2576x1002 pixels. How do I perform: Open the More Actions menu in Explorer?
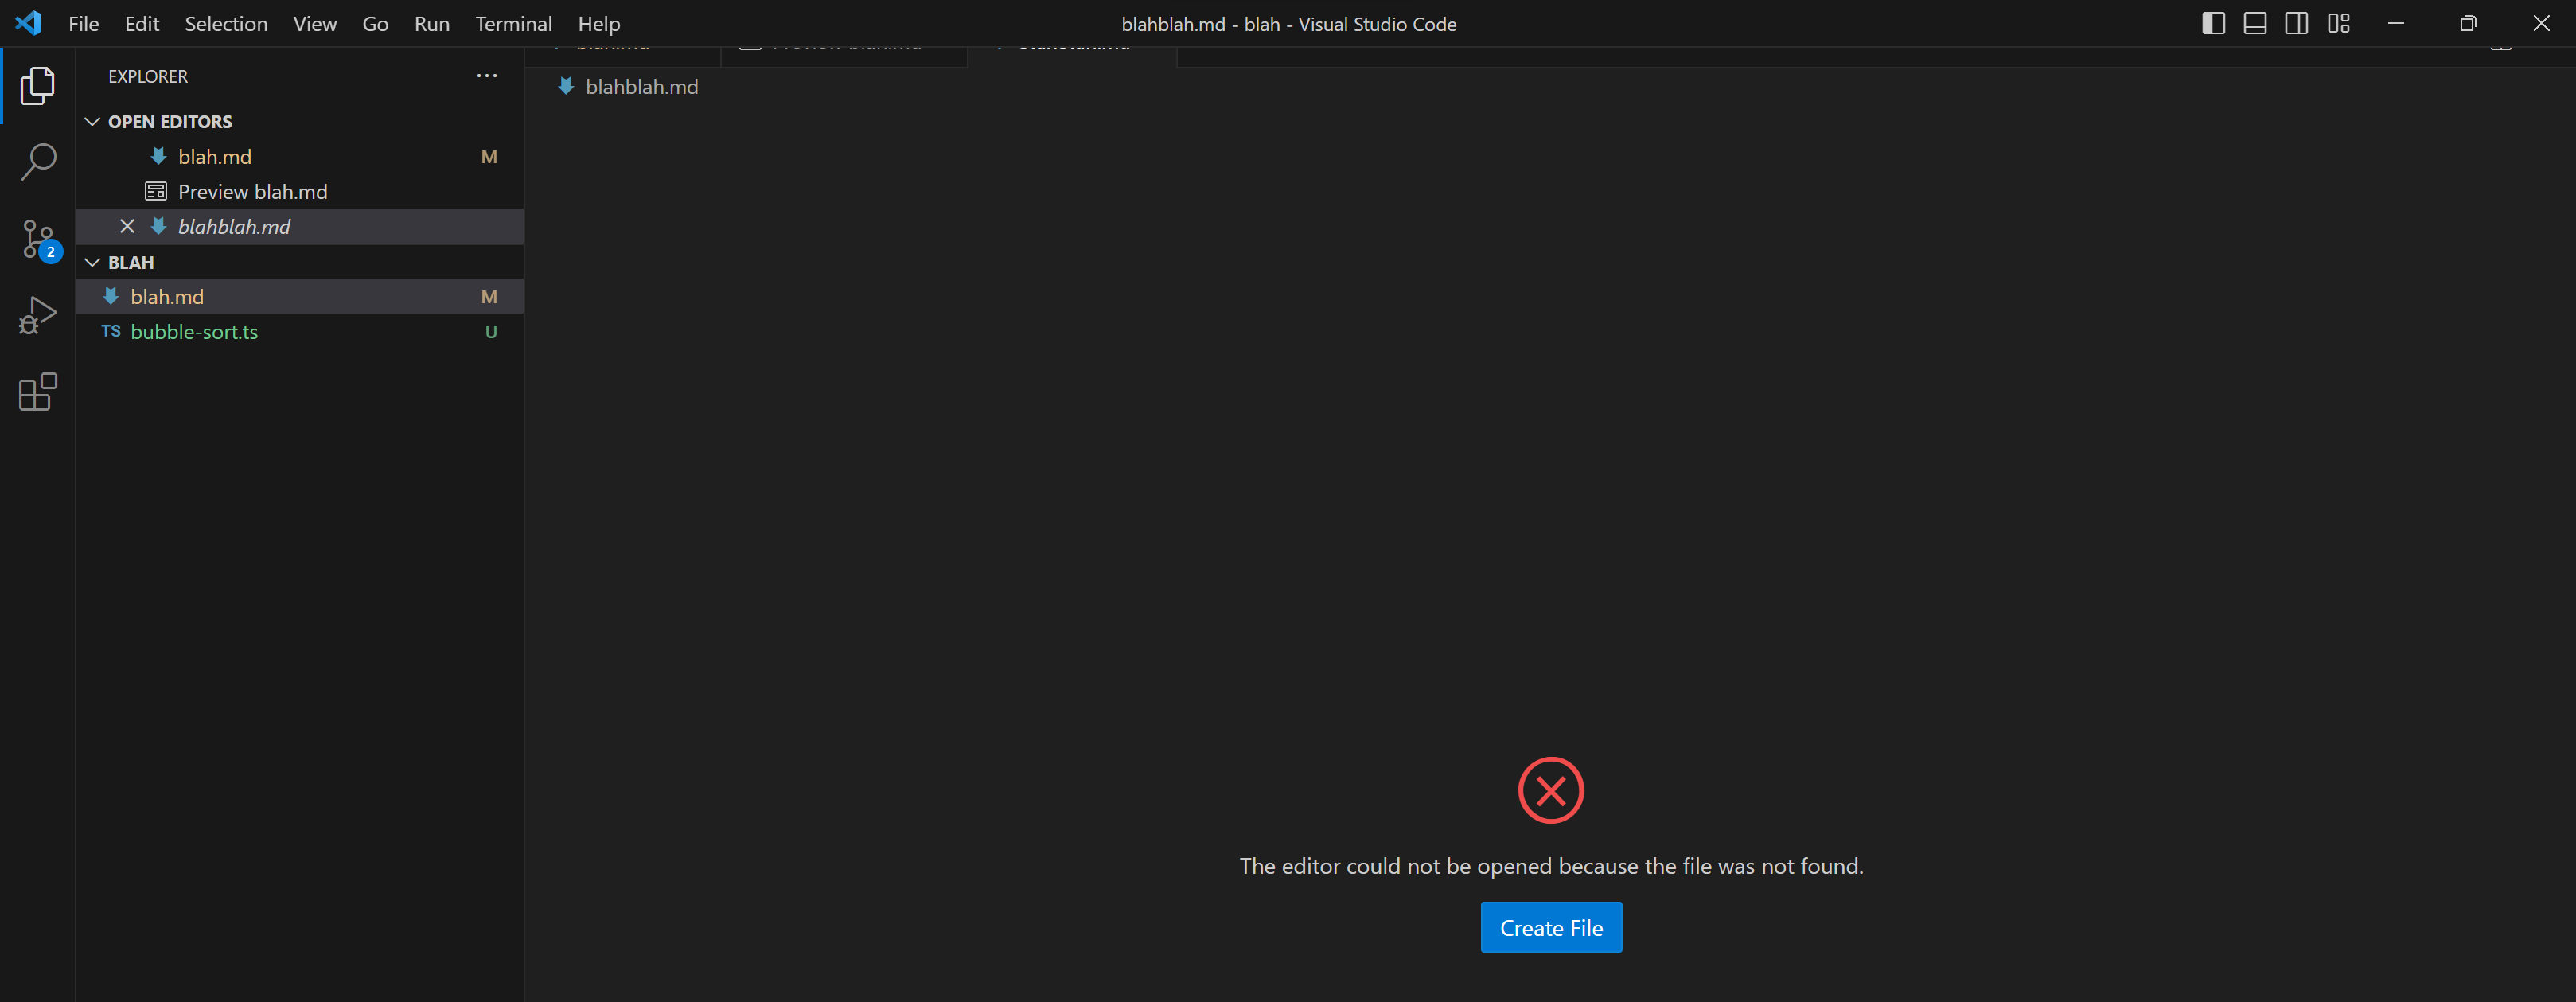coord(487,75)
